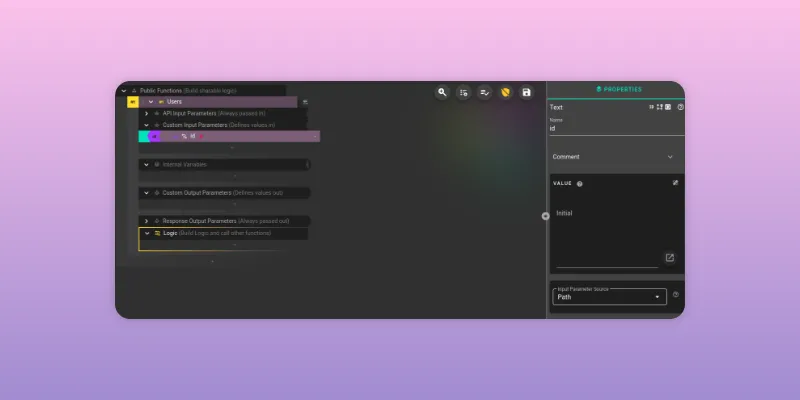Click the save disk icon

[x=527, y=92]
